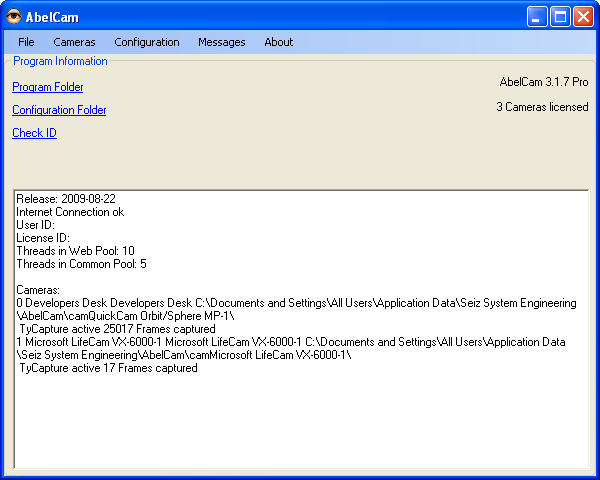Click the Program Folder link
The width and height of the screenshot is (600, 480).
pos(48,87)
